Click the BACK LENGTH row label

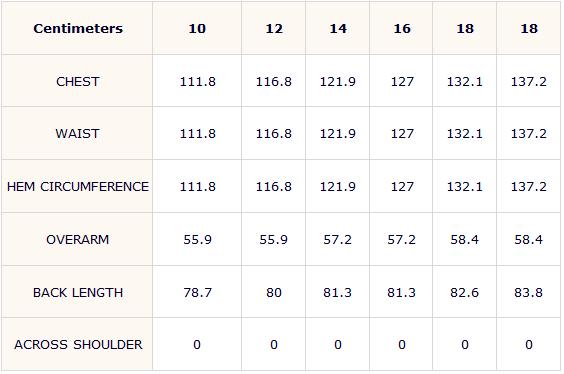78,292
